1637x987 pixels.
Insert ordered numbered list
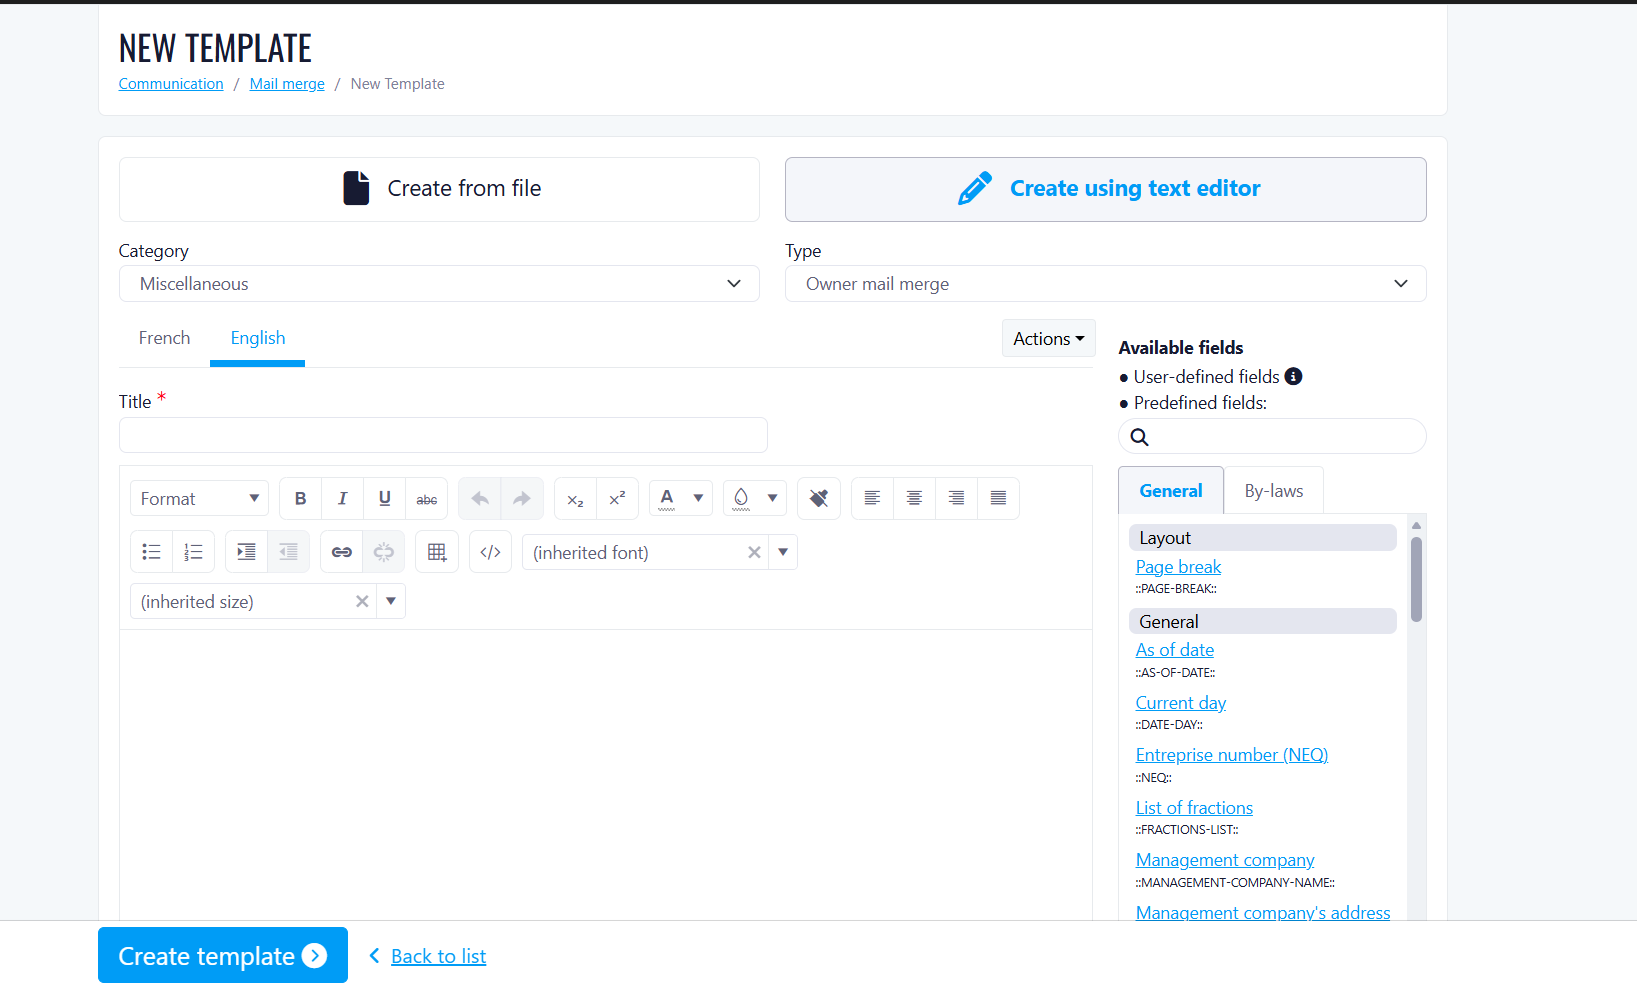(x=194, y=552)
